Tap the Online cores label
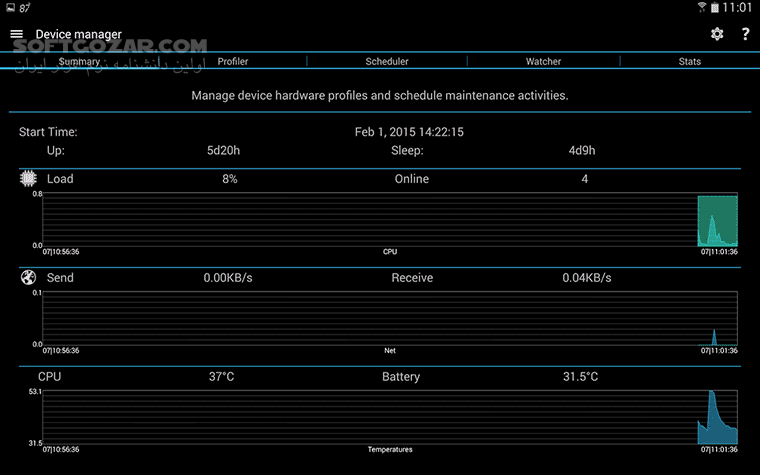Screen dimensions: 760x475 pyautogui.click(x=411, y=179)
